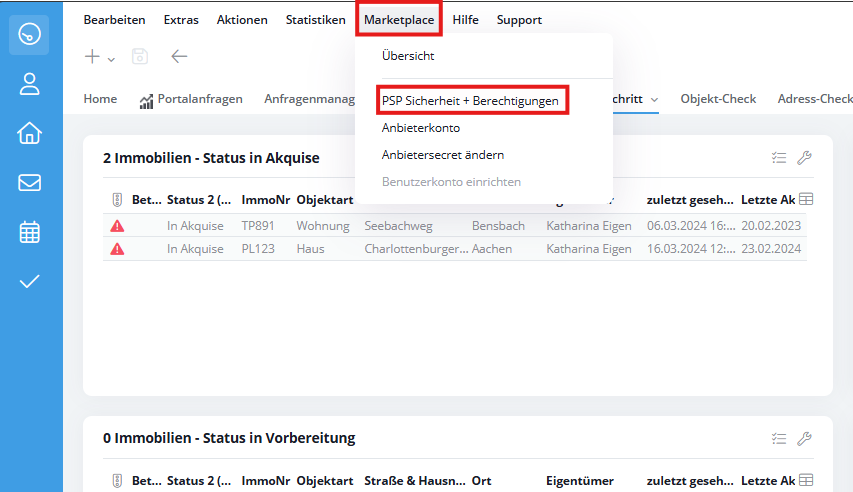853x492 pixels.
Task: Click the wrench icon of Akquise widget
Action: (803, 158)
